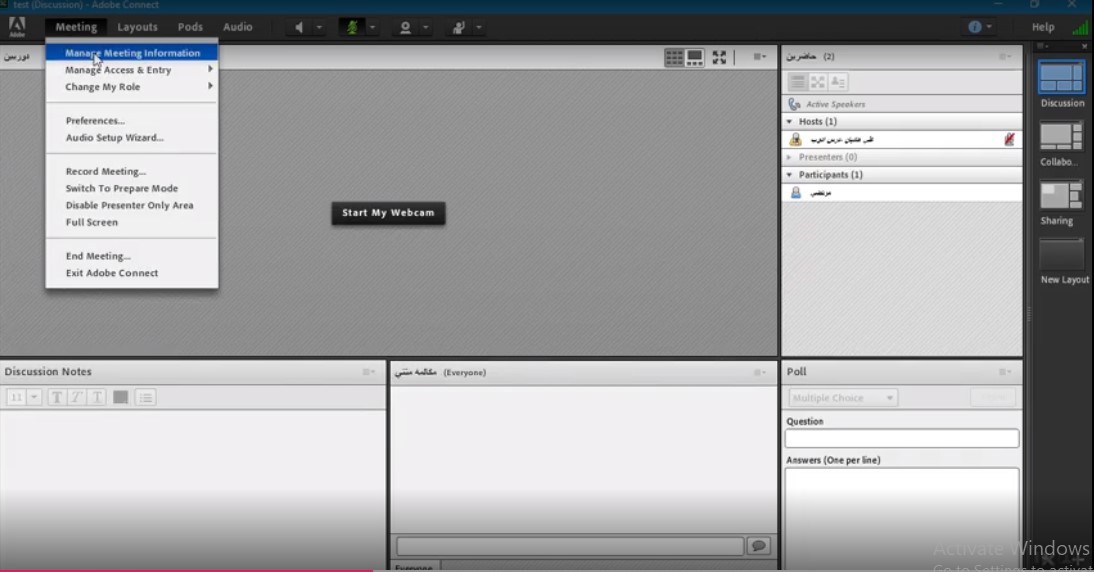Click the webcam icon in toolbar
This screenshot has width=1094, height=572.
[405, 27]
